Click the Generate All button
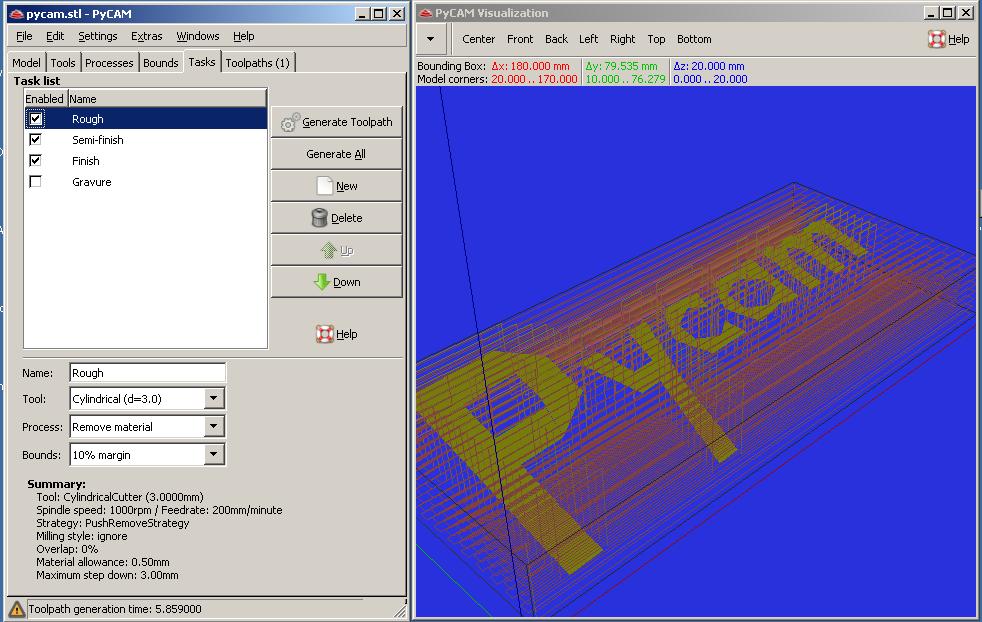The image size is (982, 622). [335, 153]
